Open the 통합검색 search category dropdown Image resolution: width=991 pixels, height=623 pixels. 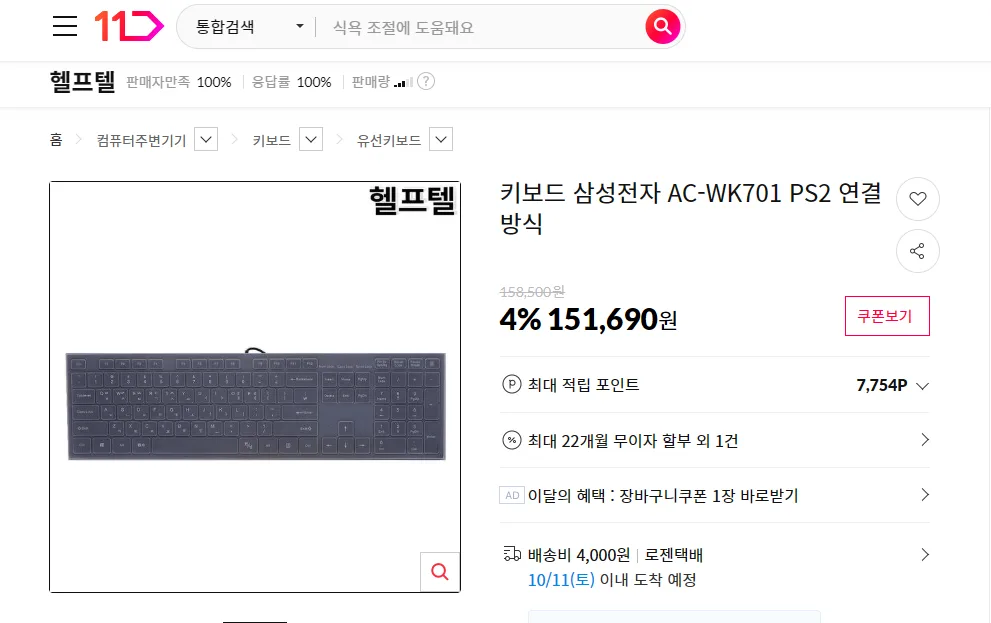250,27
